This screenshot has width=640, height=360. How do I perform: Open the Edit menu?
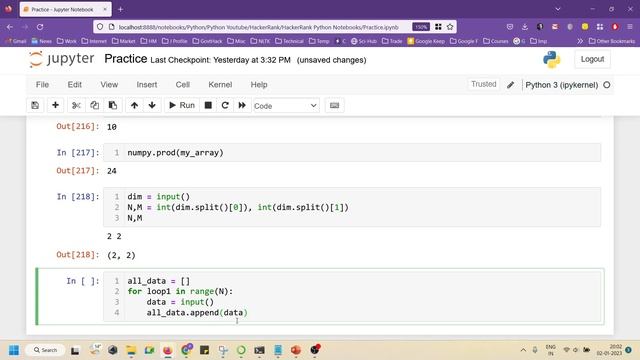point(75,84)
